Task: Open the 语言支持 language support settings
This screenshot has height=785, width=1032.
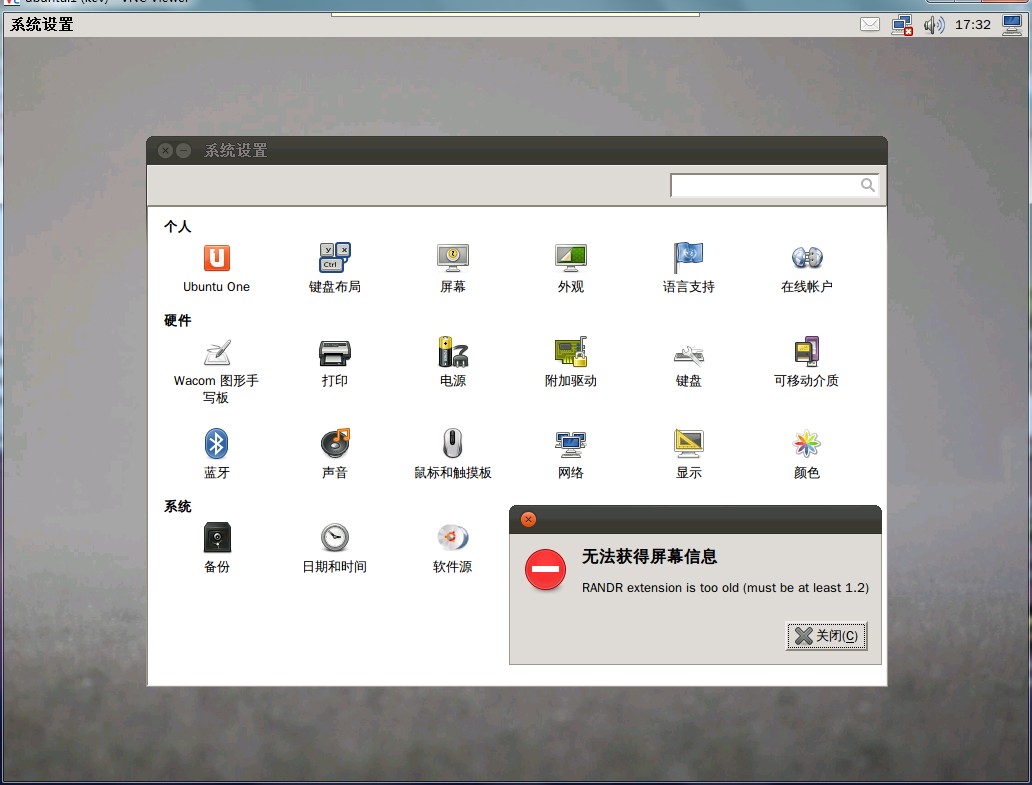Action: (688, 268)
